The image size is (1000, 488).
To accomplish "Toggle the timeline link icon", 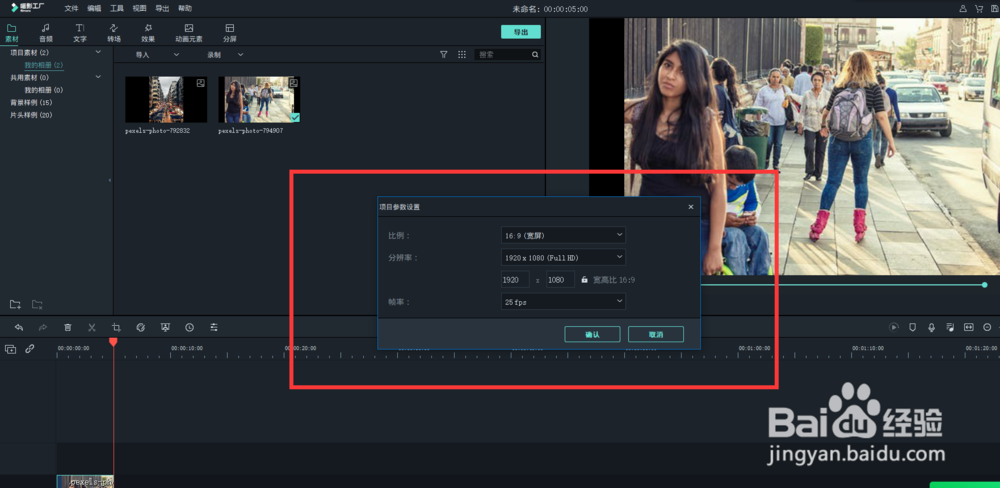I will pos(29,349).
